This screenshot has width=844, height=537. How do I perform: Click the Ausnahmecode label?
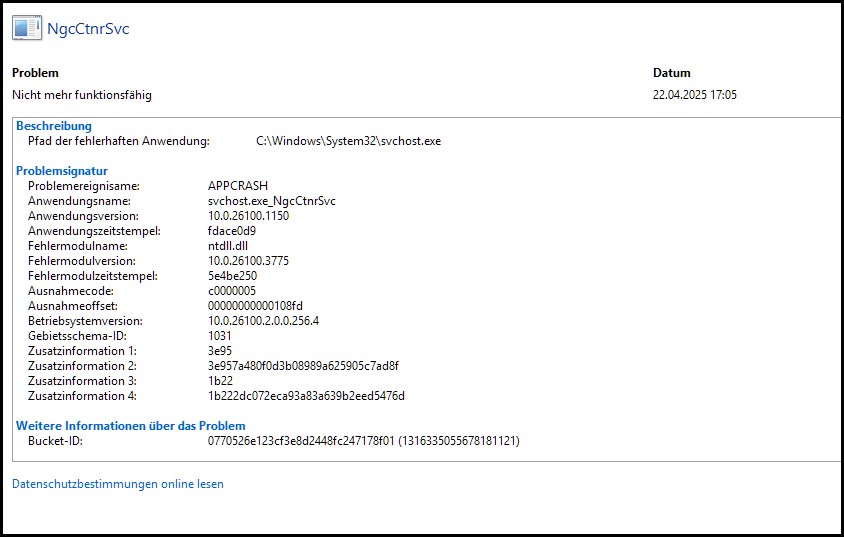point(71,291)
